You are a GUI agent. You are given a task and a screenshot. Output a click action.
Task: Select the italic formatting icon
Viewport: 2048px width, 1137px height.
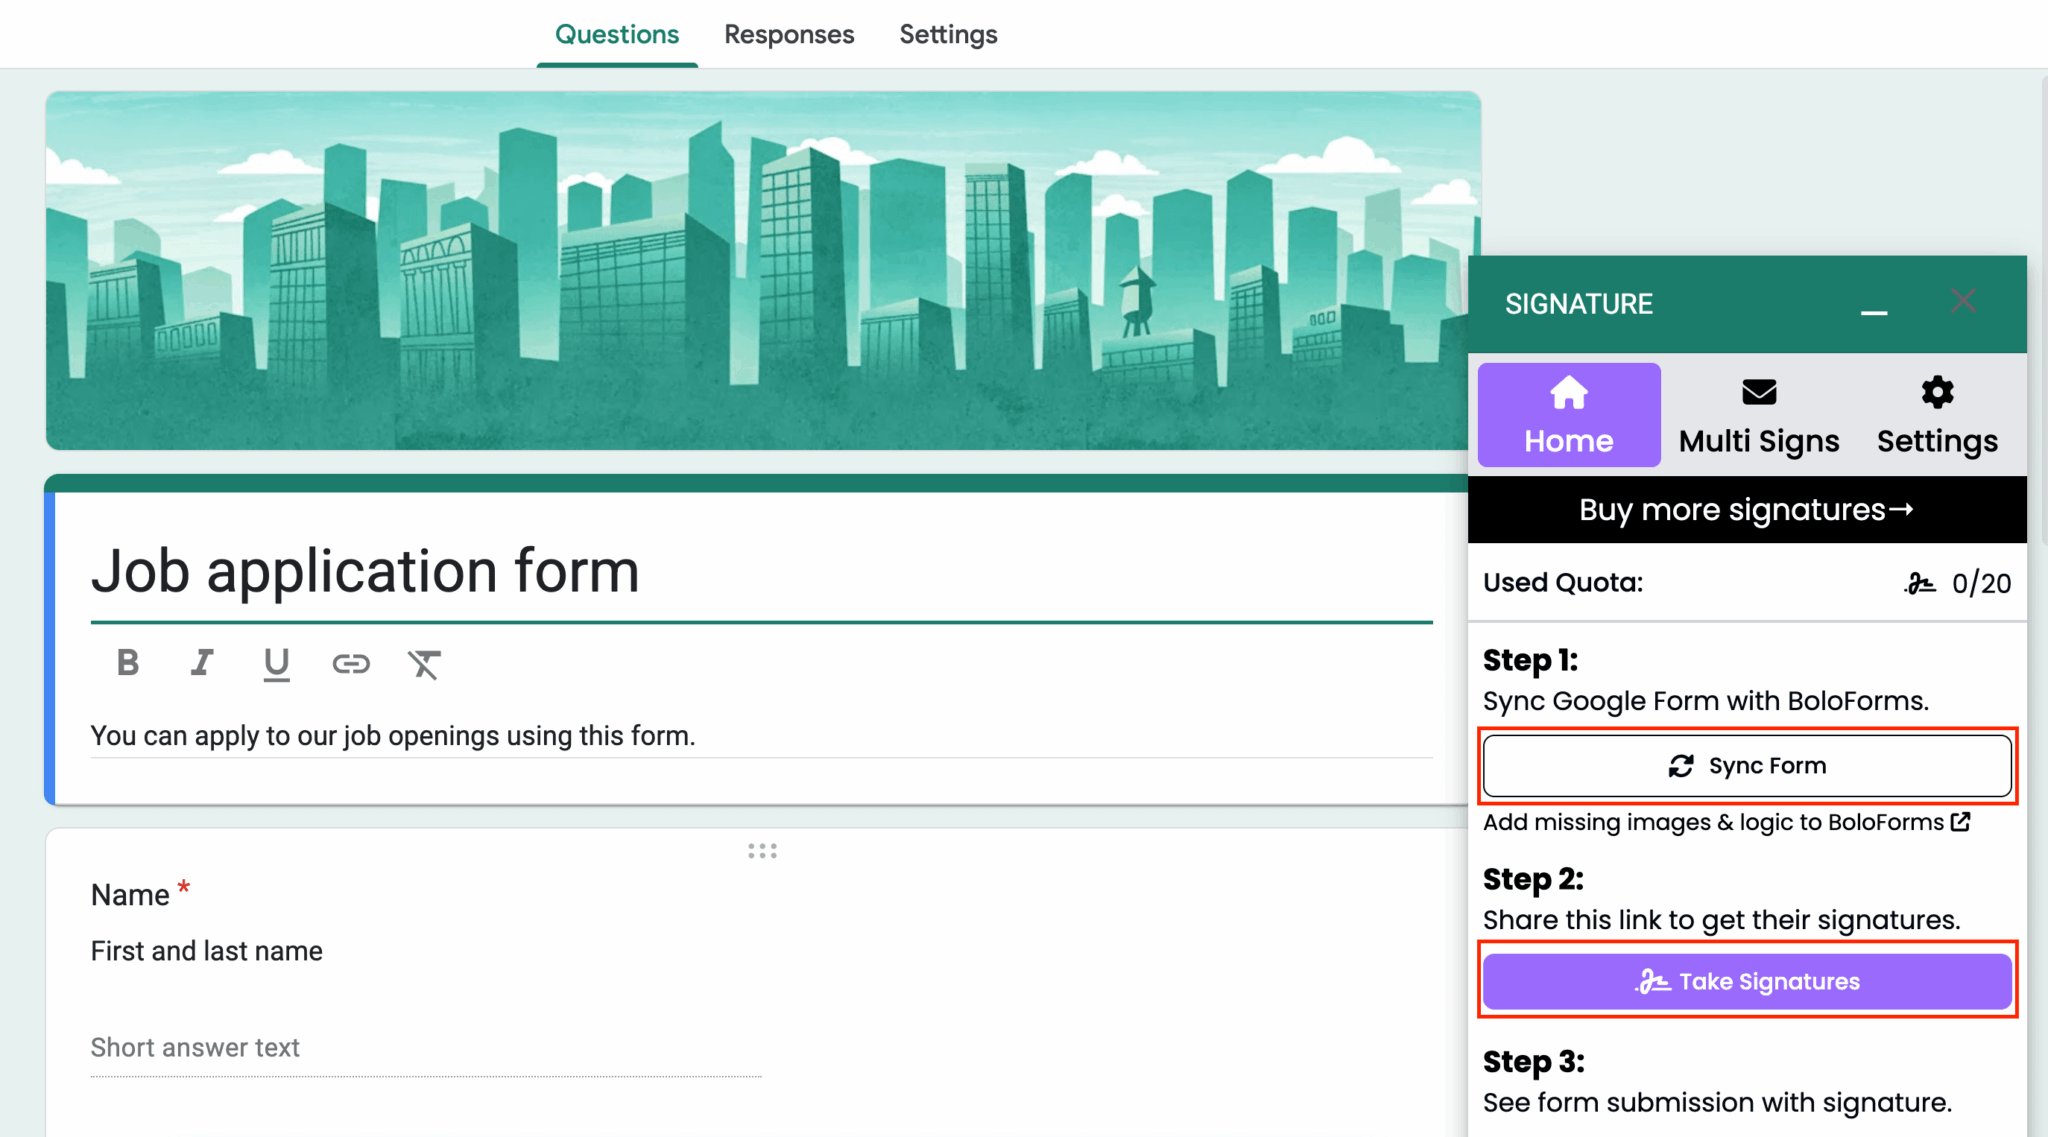coord(202,663)
